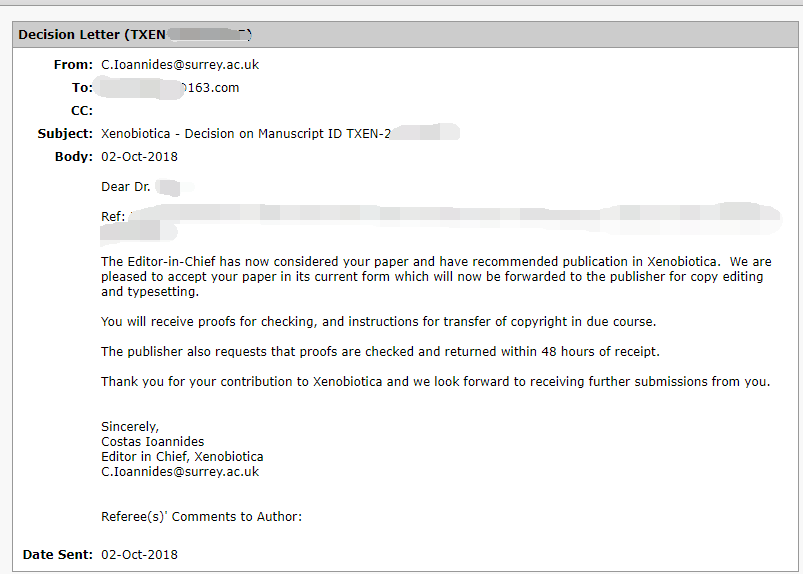Click the Editor in Chief, Xenobiotica title line
Viewport: 803px width, 574px height.
pos(182,456)
